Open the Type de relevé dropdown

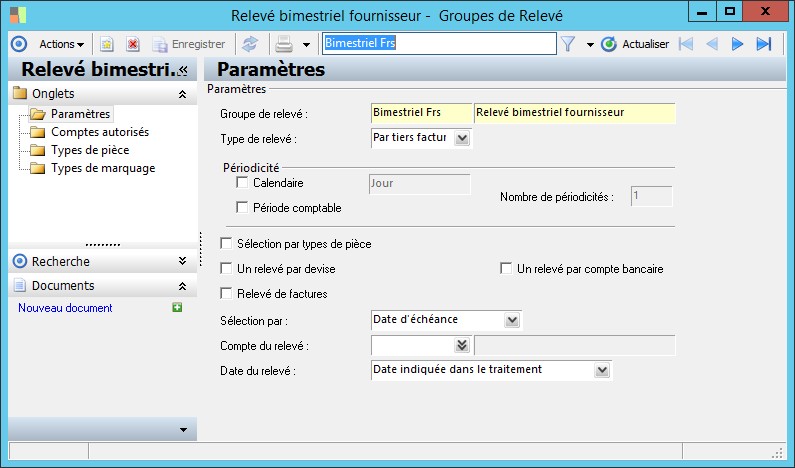tap(461, 138)
